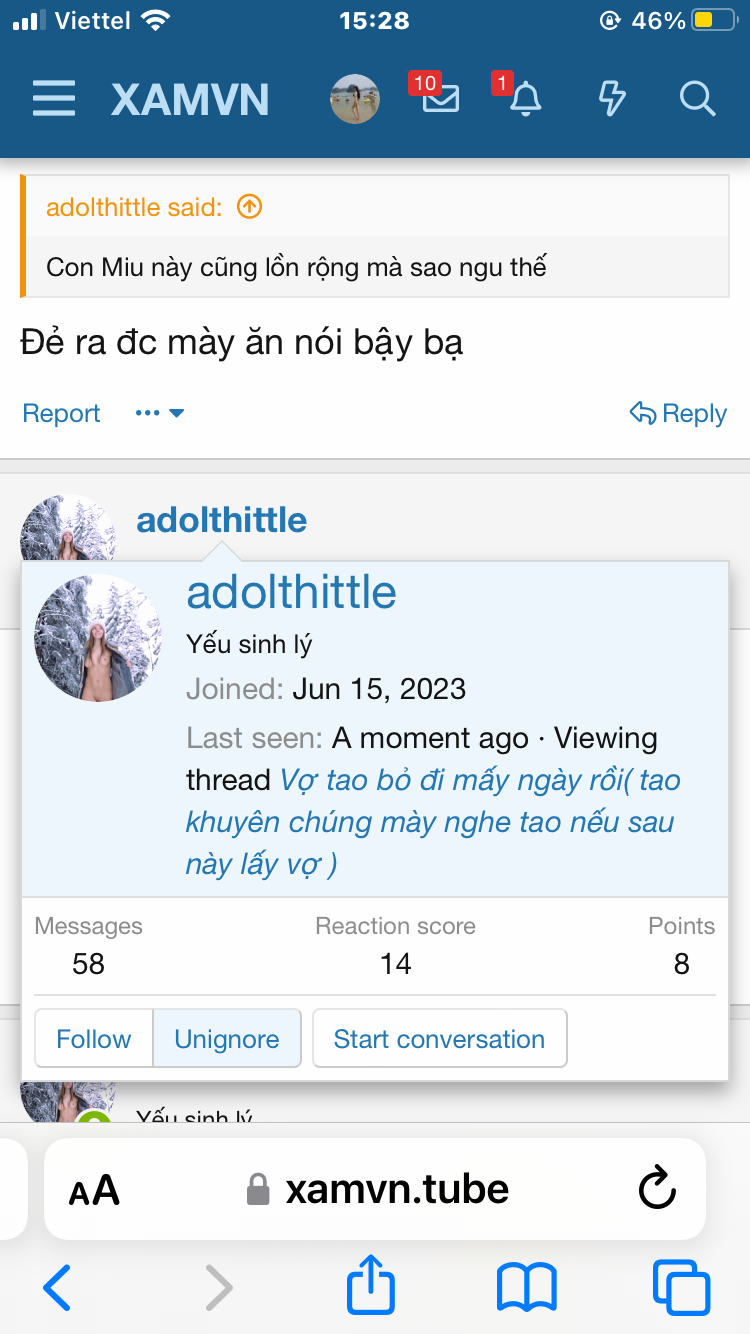Click the Start conversation button
750x1334 pixels.
pos(439,1039)
